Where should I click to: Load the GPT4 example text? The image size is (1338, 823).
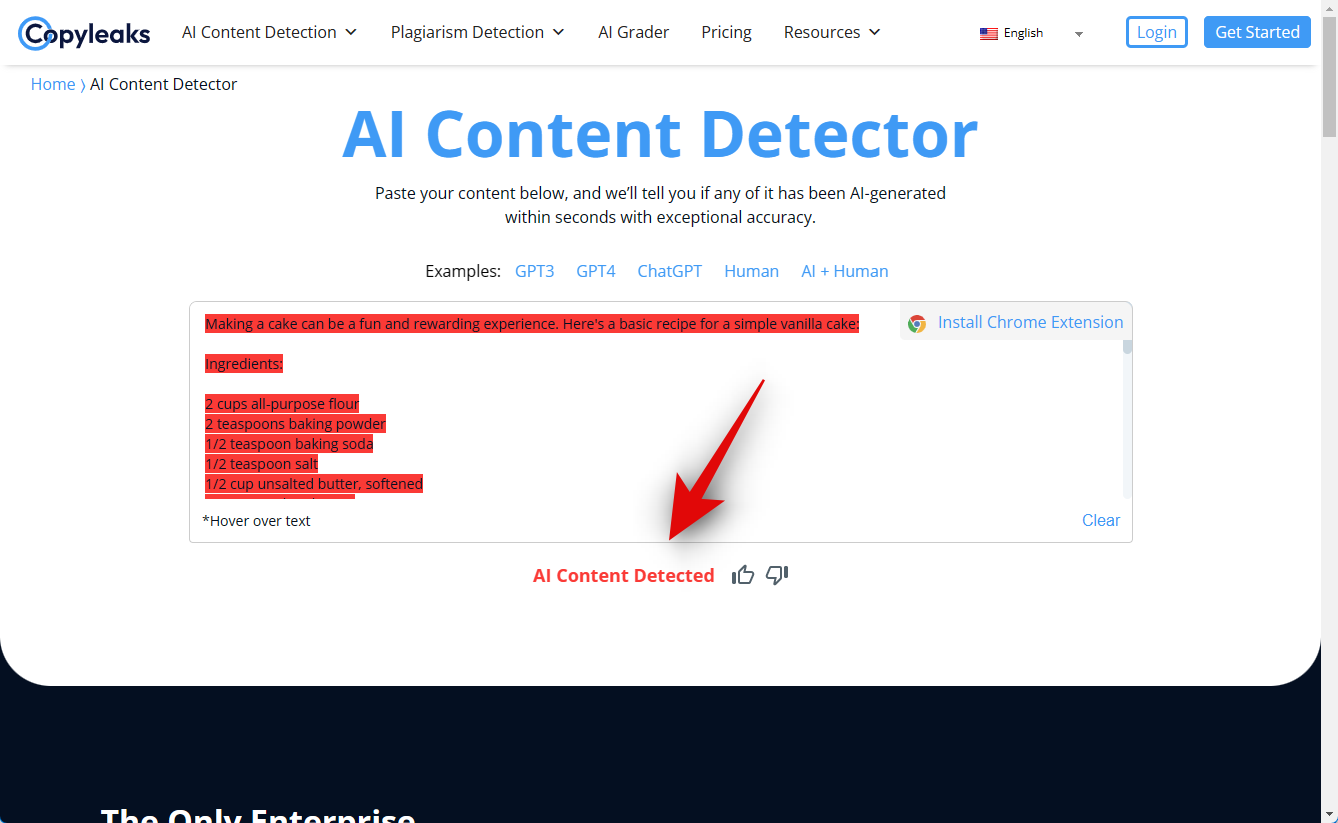(x=596, y=271)
